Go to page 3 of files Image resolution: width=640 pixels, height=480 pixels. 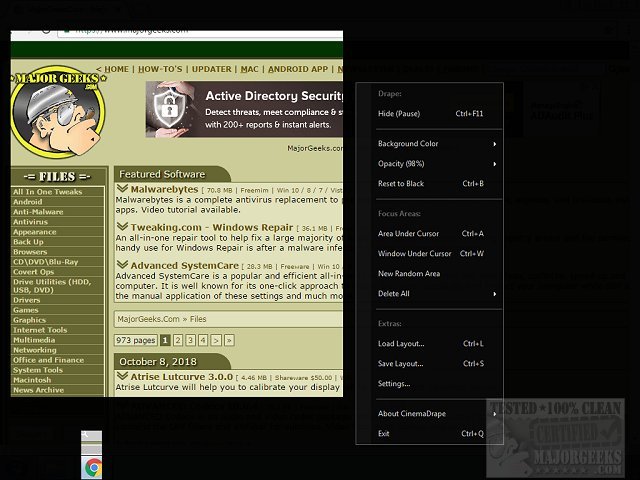(x=190, y=340)
